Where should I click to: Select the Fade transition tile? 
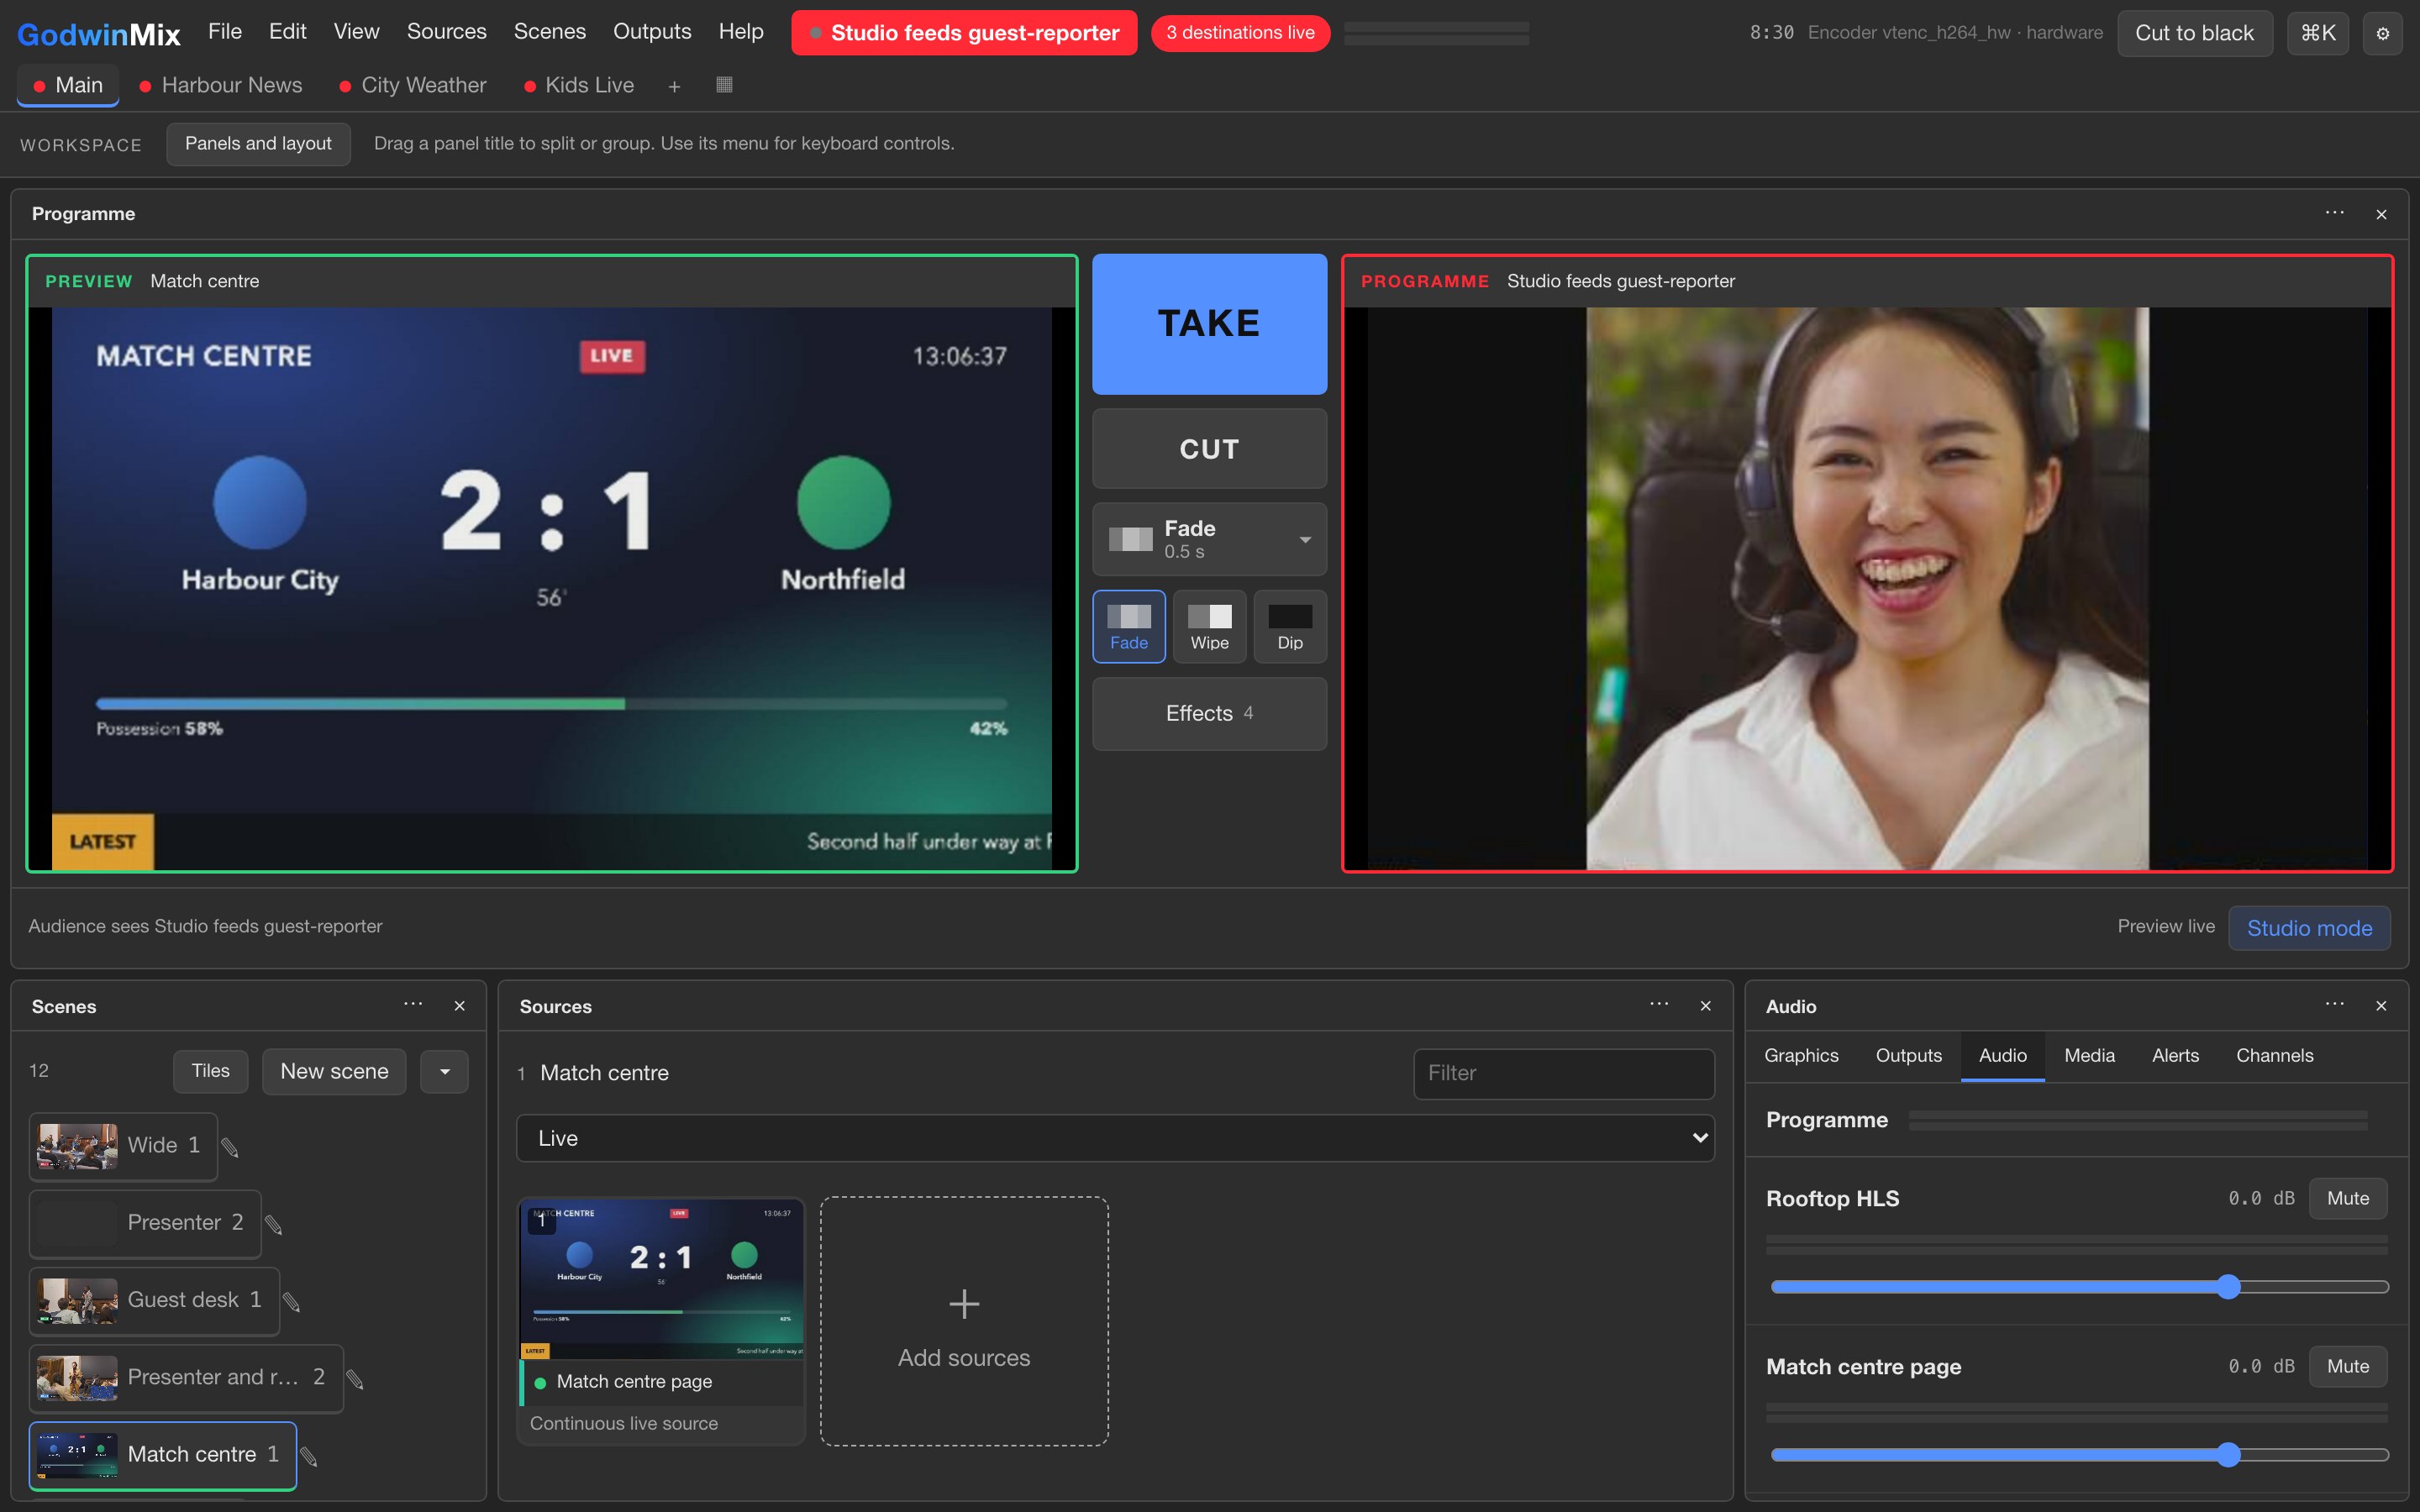[1129, 627]
